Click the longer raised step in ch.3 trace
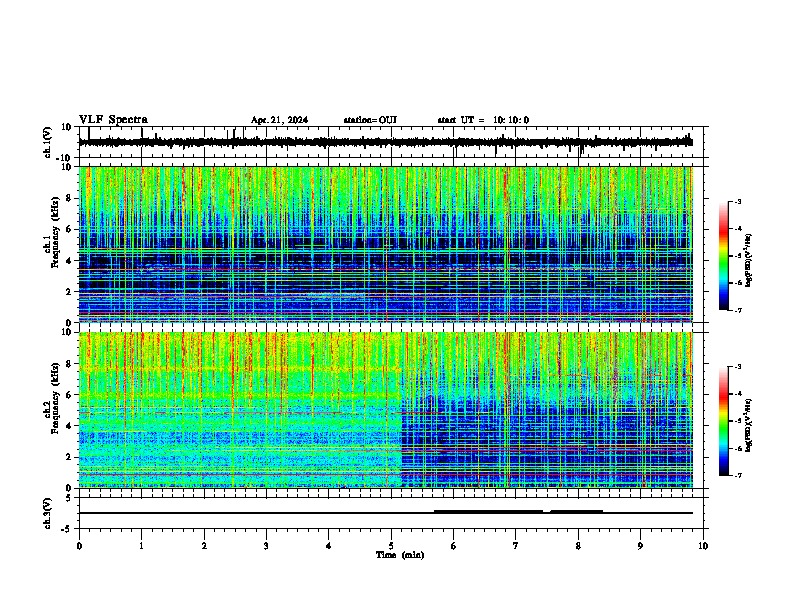This screenshot has width=792, height=612. 488,512
